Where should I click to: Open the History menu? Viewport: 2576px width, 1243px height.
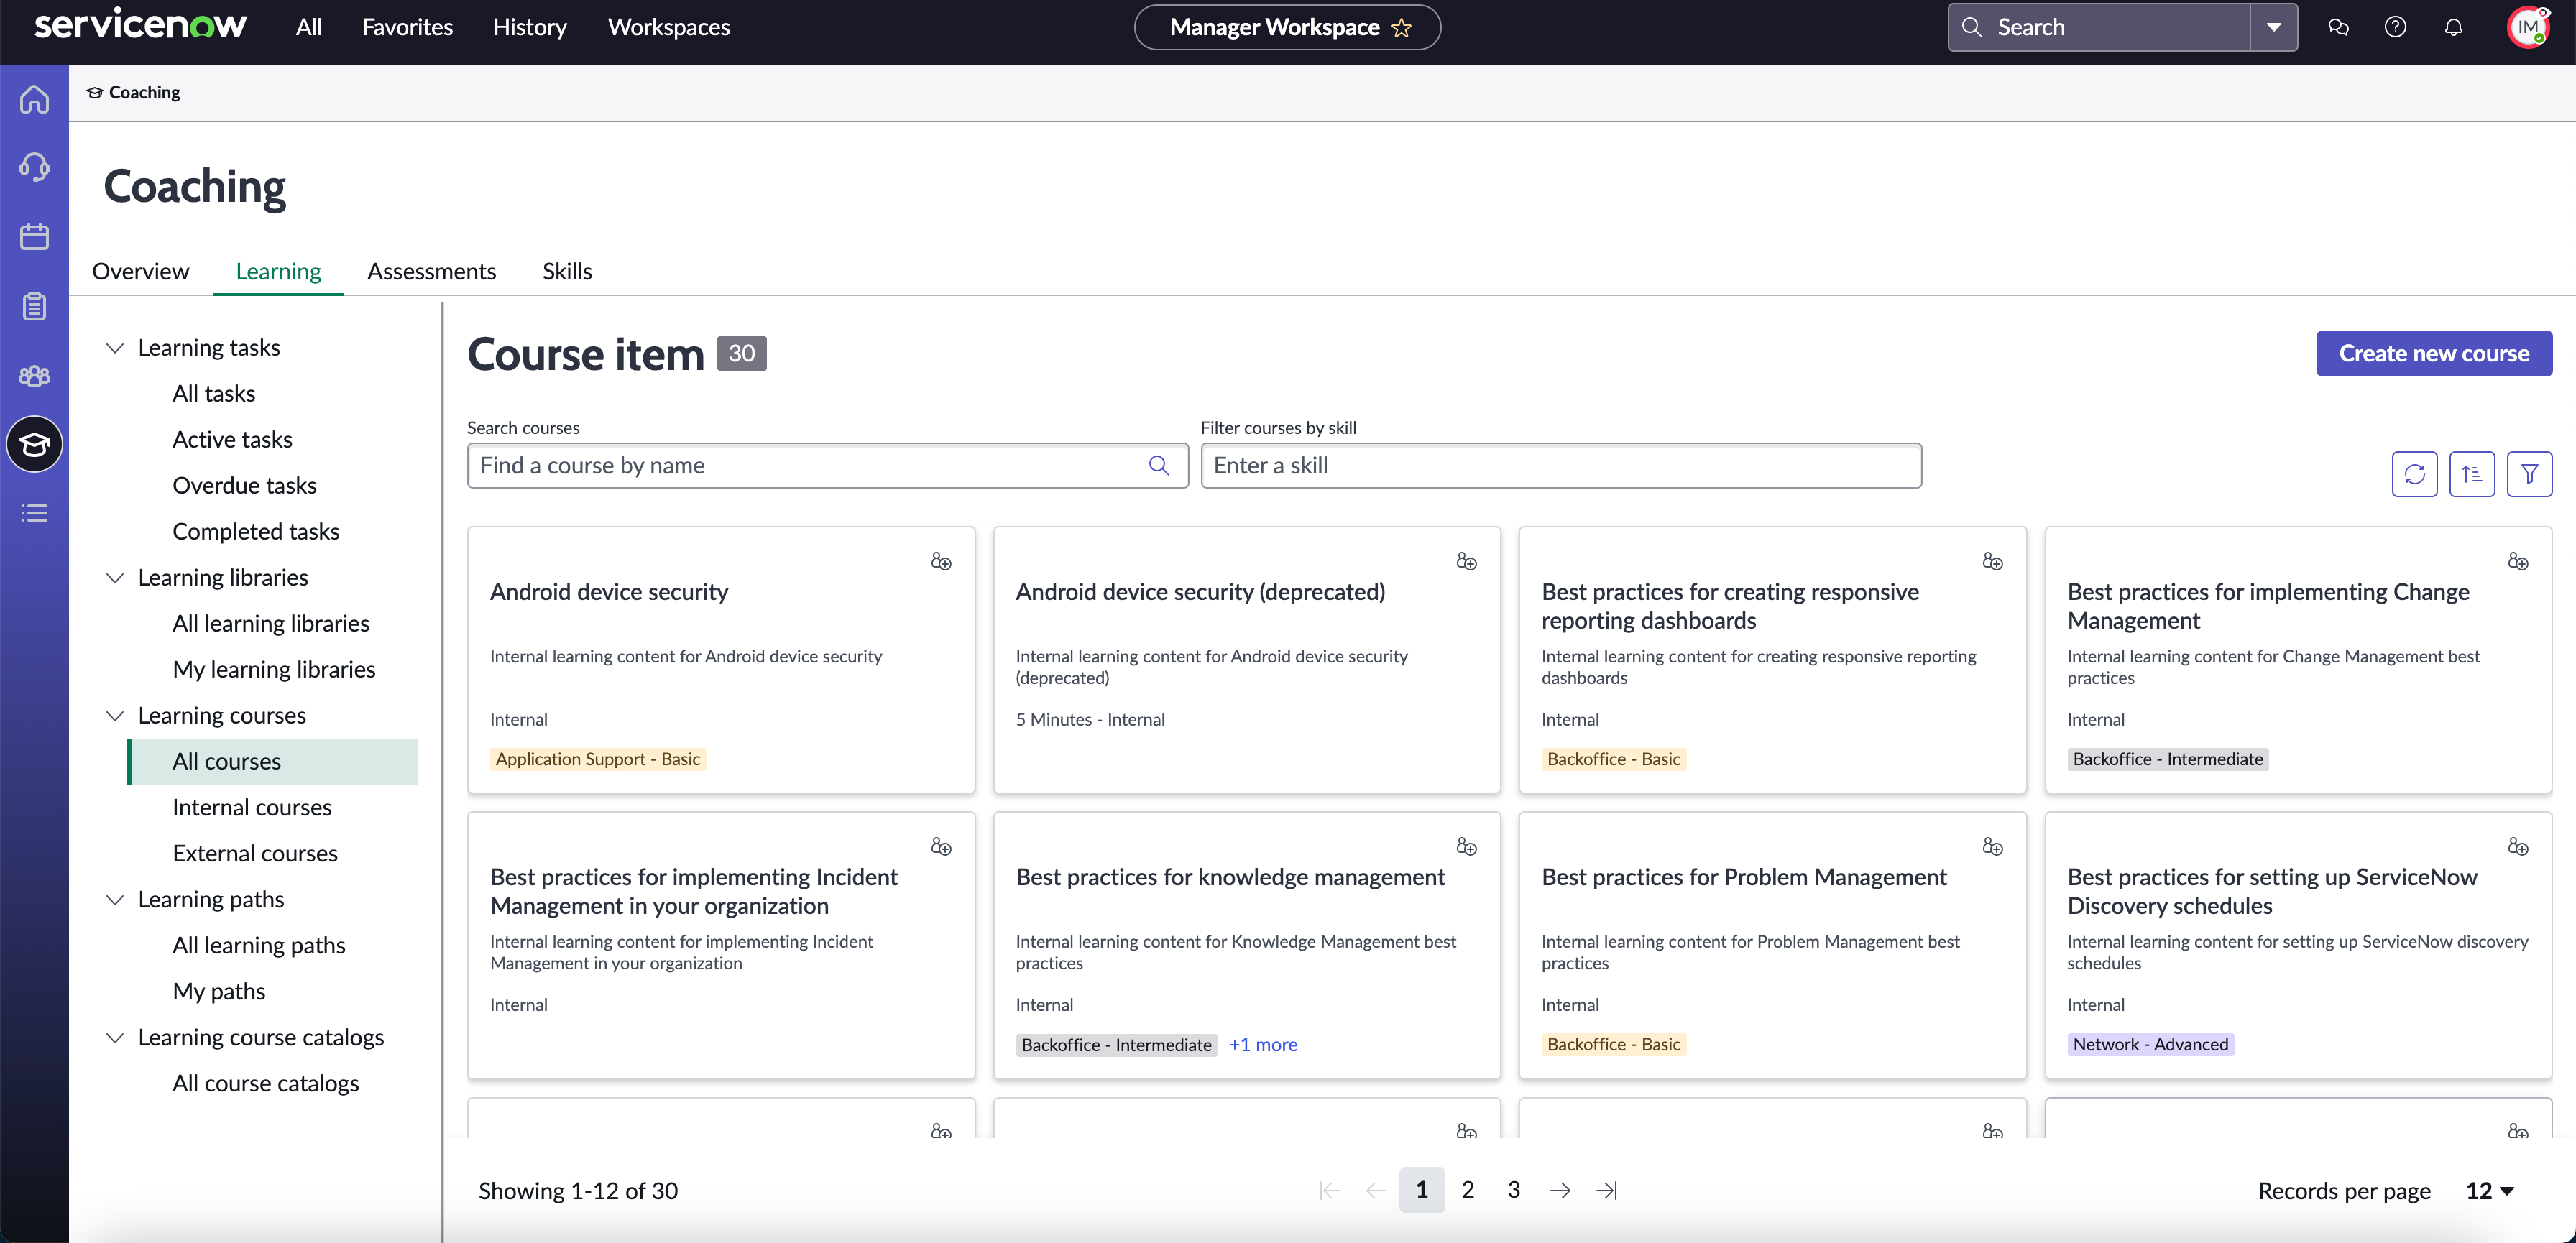(529, 27)
